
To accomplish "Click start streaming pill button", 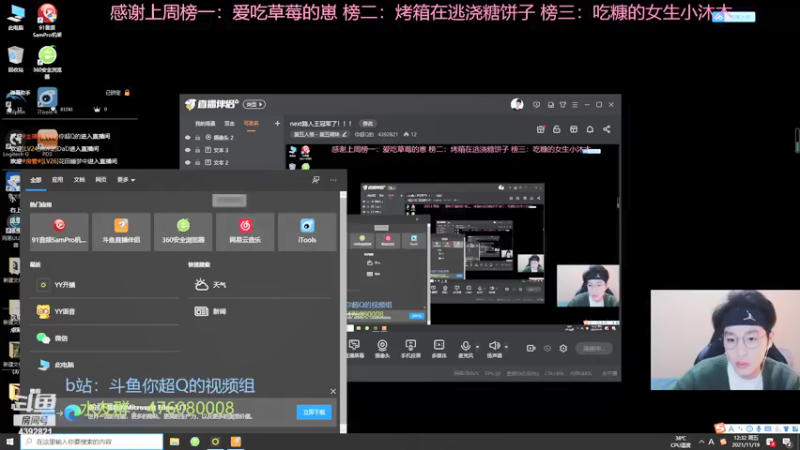I will tap(594, 348).
